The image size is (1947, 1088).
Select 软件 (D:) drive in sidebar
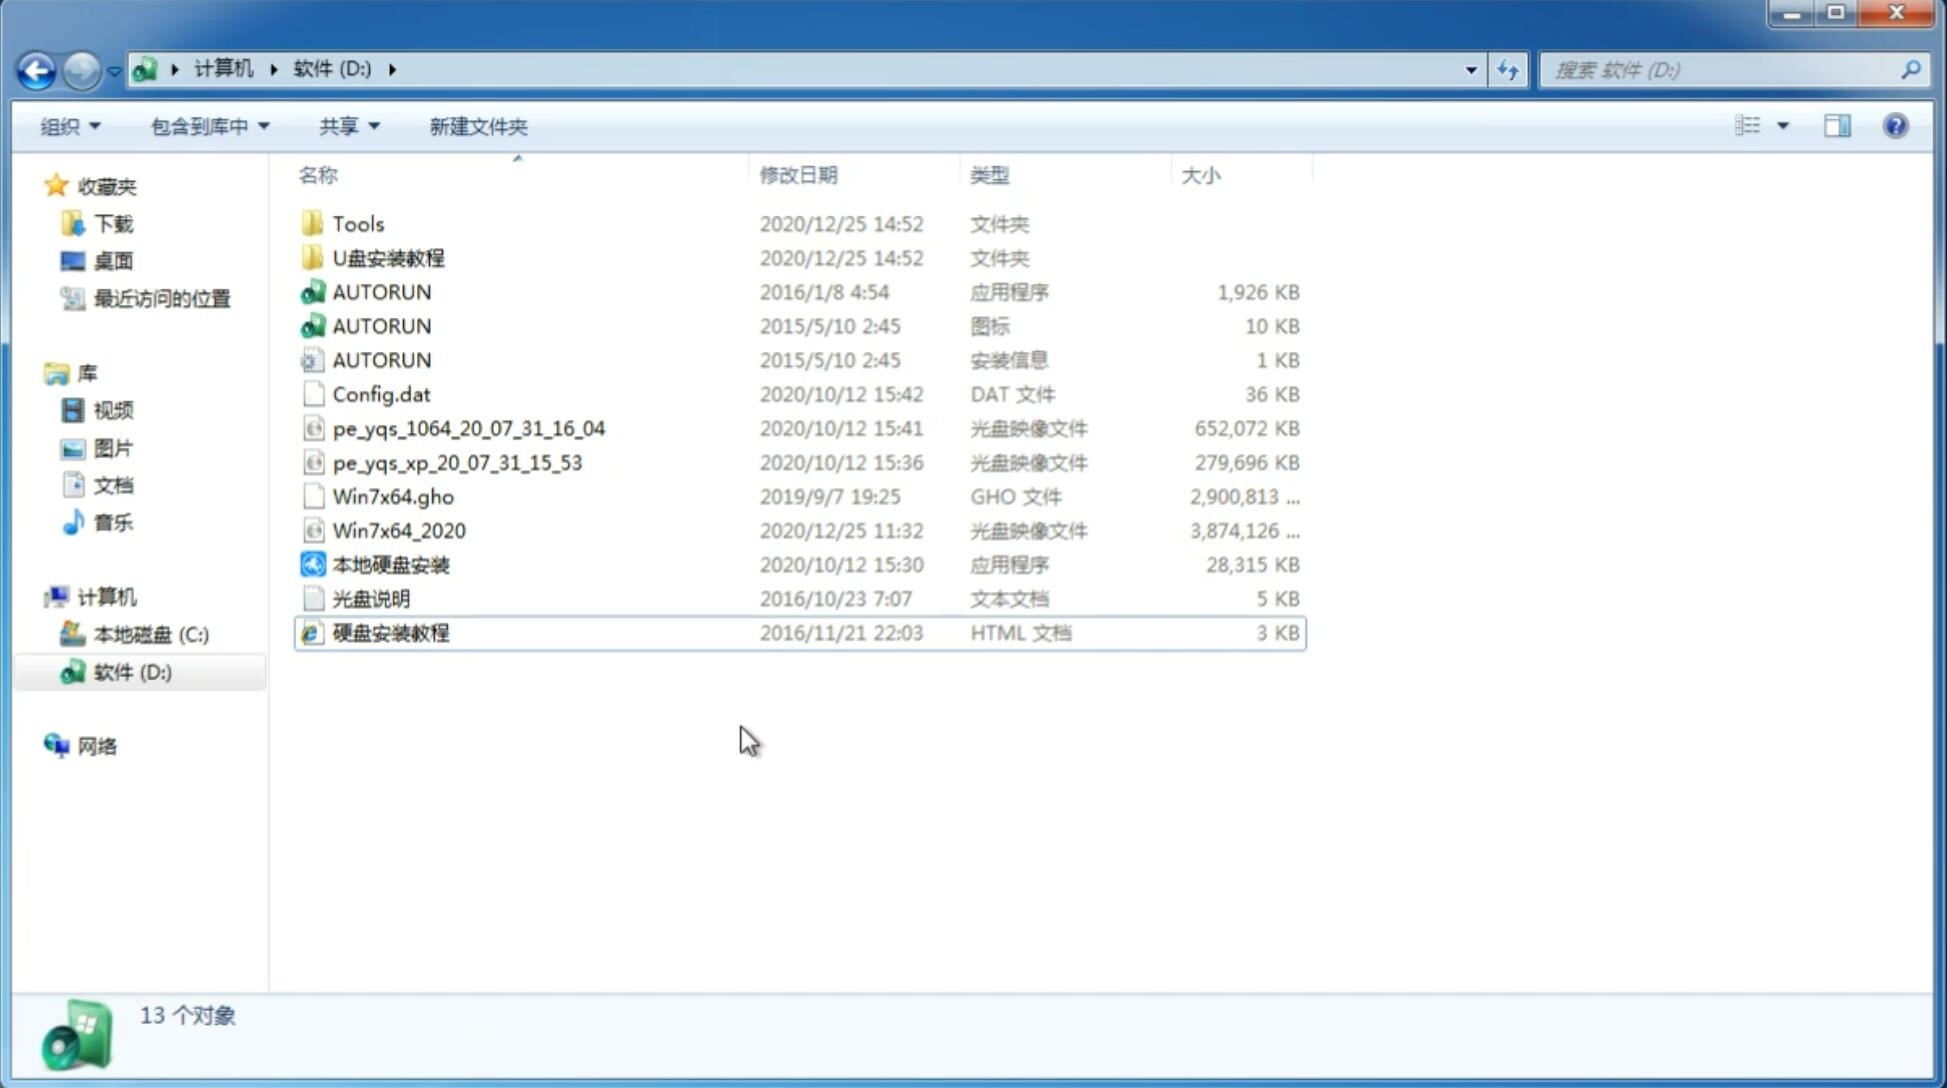click(132, 671)
